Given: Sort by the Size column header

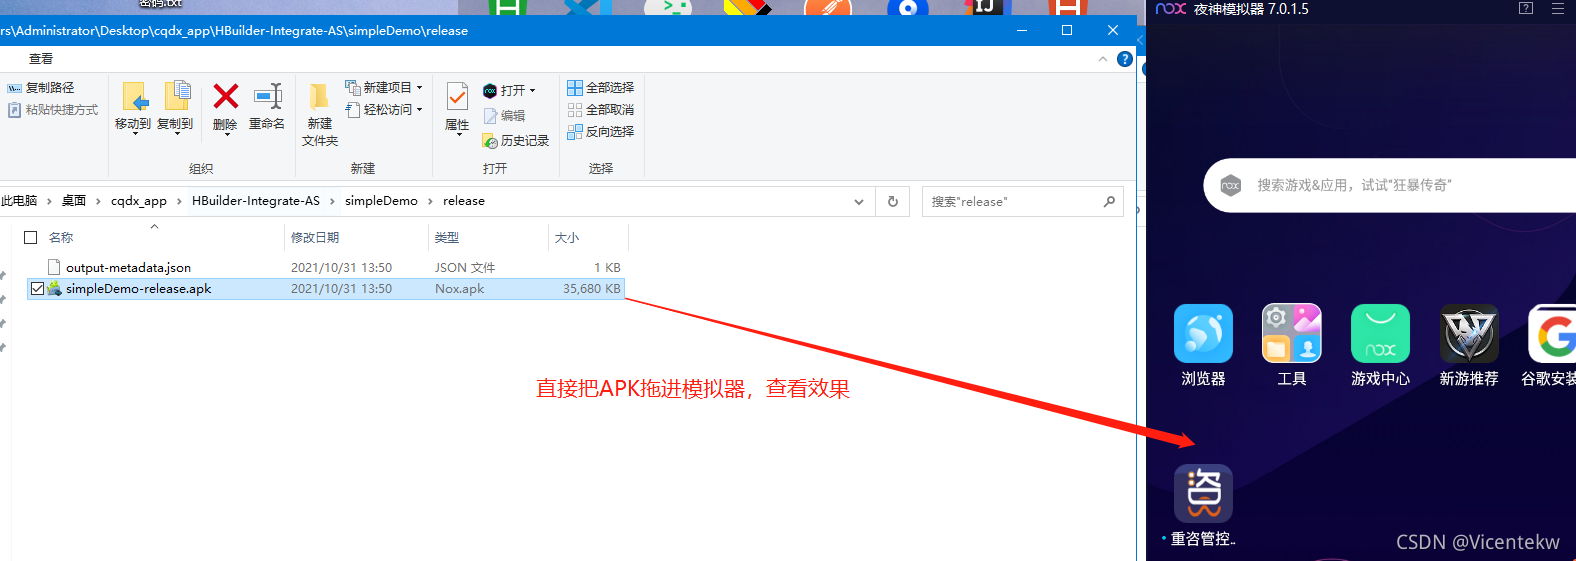Looking at the screenshot, I should [x=567, y=238].
